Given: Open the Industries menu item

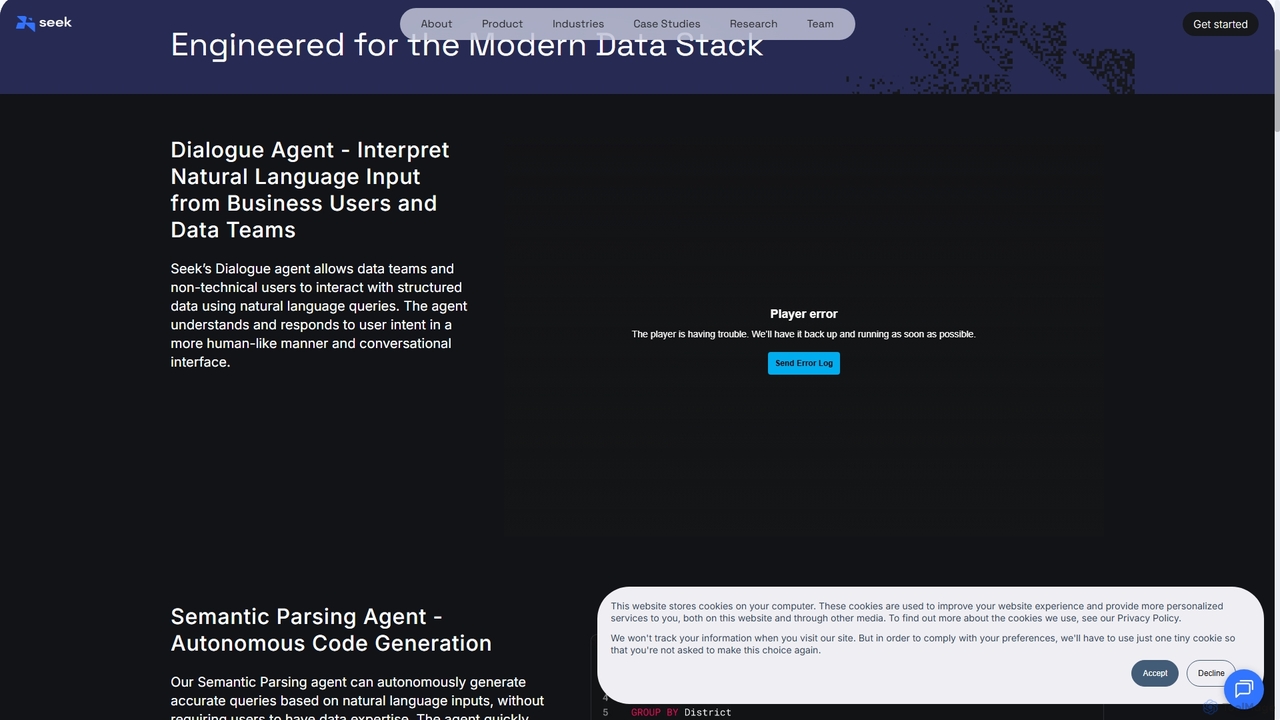Looking at the screenshot, I should (x=578, y=24).
